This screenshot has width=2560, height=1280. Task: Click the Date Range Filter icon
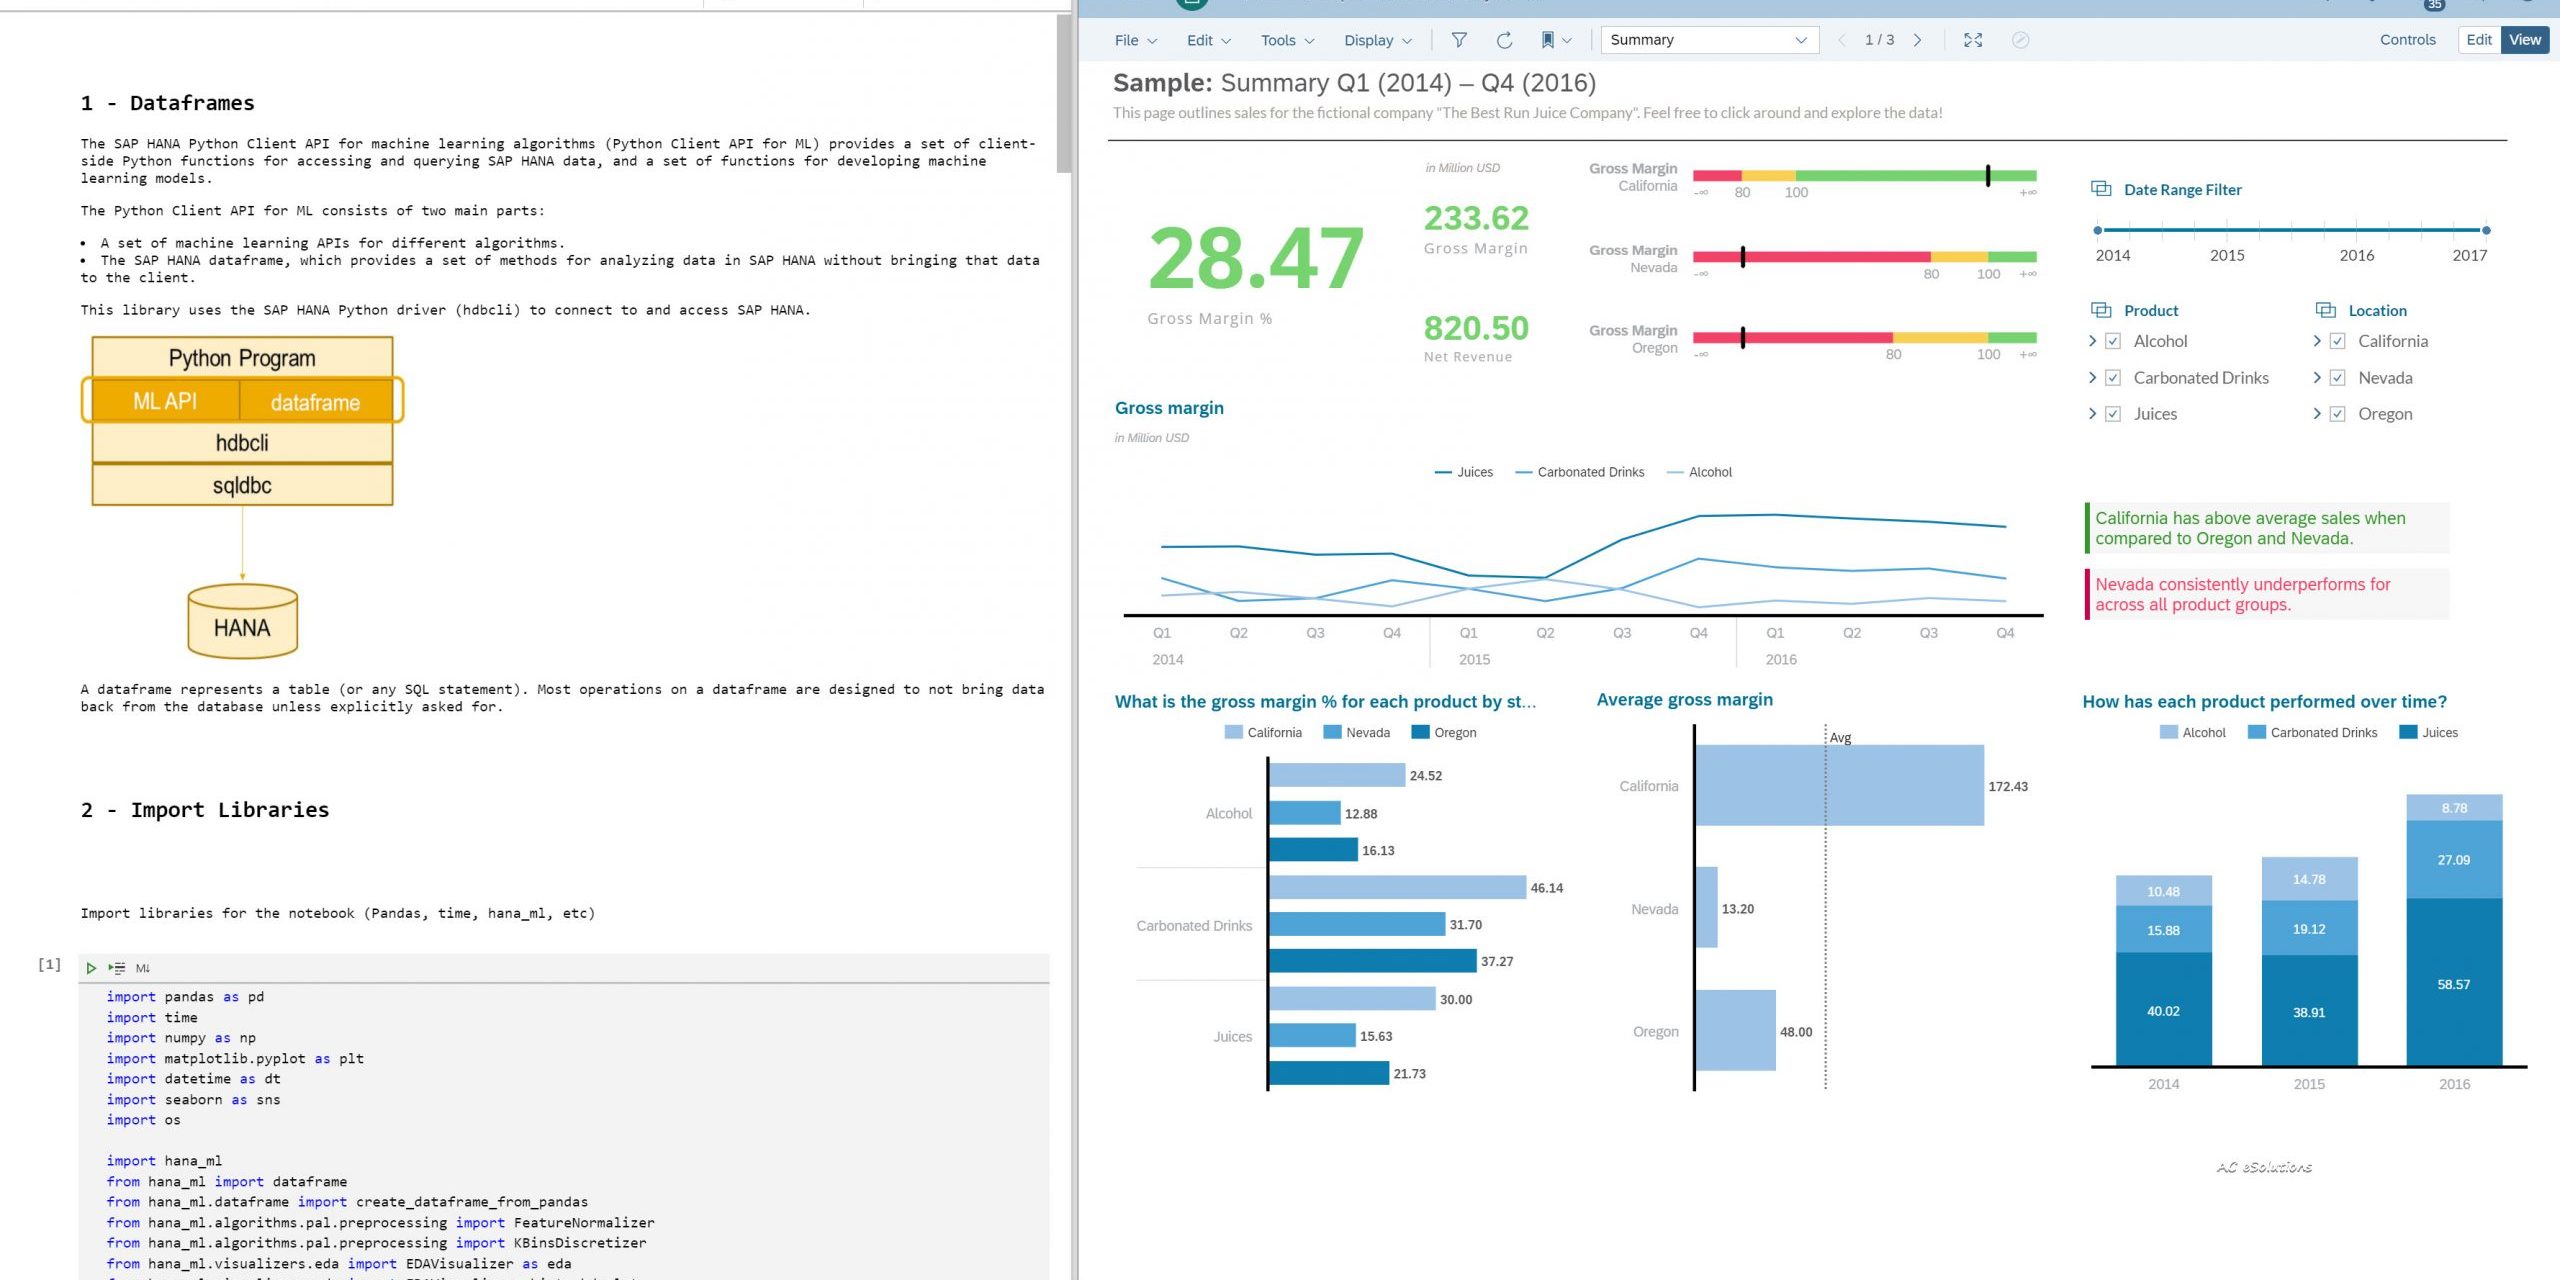2101,189
